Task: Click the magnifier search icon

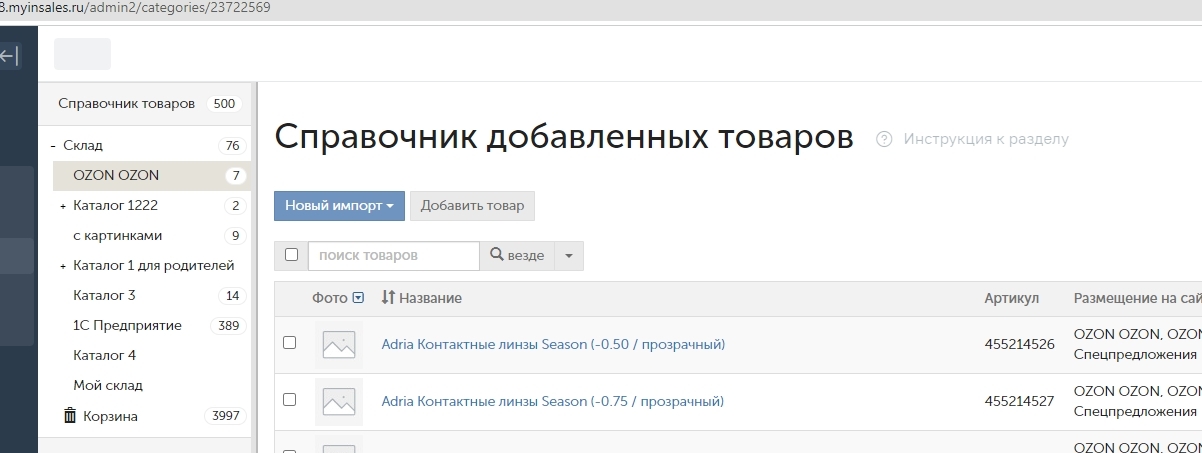Action: 497,256
